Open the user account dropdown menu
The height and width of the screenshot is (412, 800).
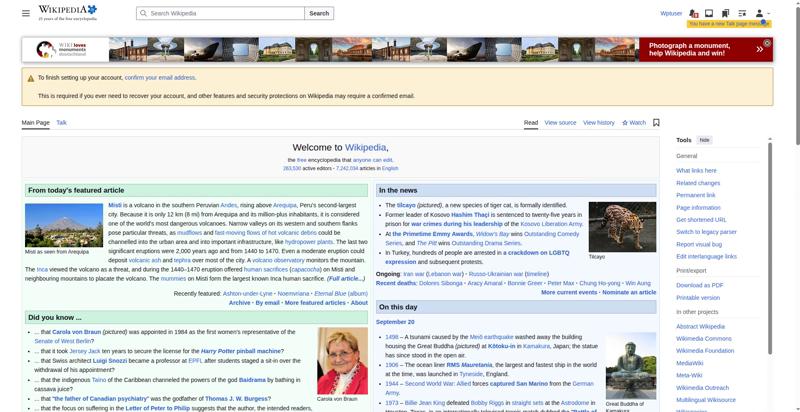tap(762, 13)
